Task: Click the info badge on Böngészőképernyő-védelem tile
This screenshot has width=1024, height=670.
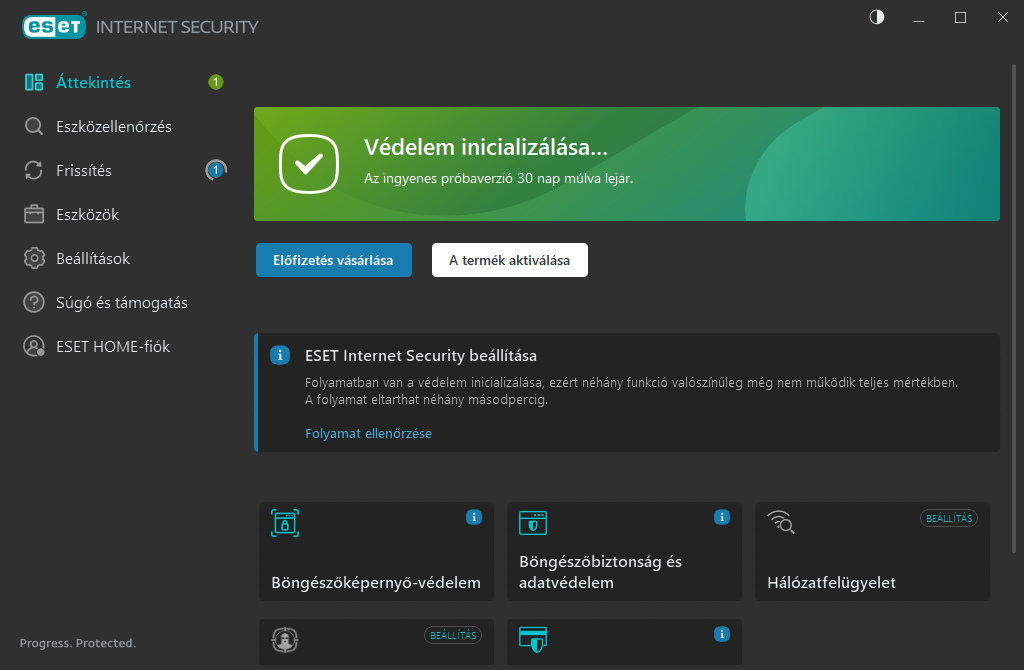Action: (474, 517)
